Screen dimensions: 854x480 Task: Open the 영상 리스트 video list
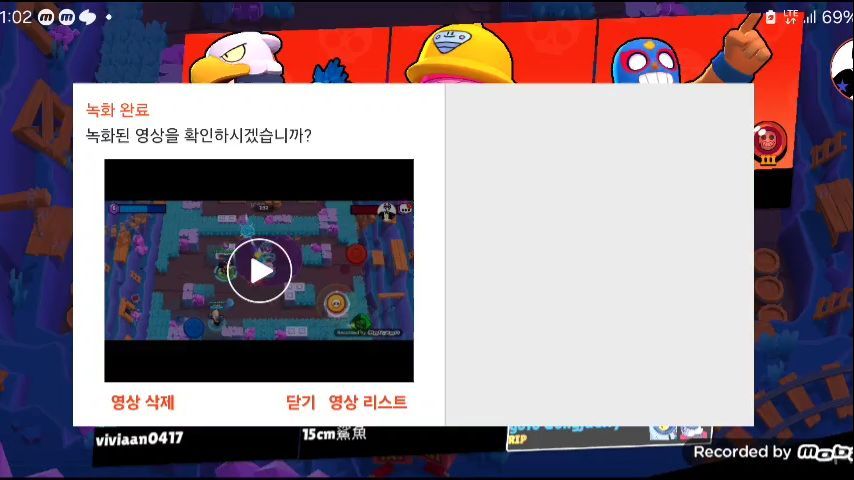pos(368,402)
